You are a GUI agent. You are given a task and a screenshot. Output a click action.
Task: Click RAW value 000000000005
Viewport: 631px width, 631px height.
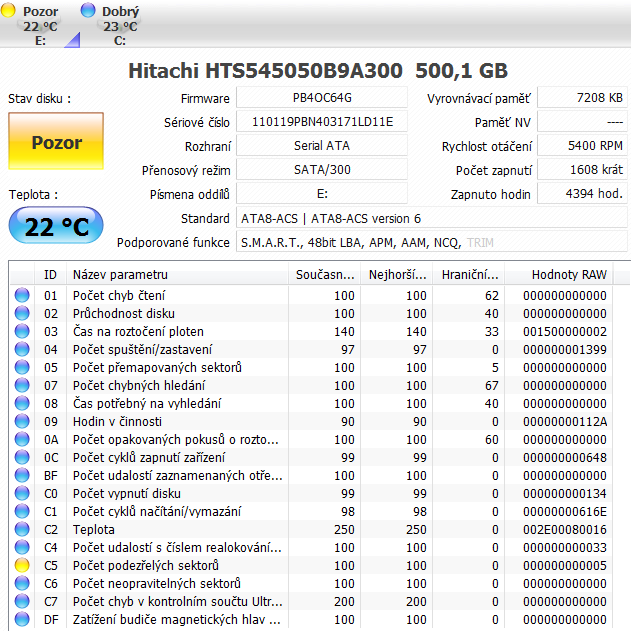tap(565, 565)
